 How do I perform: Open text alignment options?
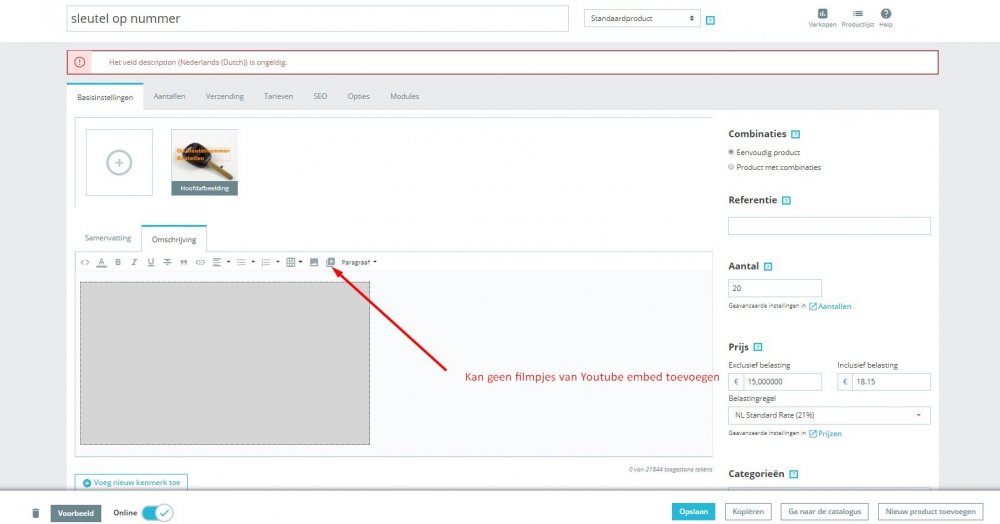tap(221, 262)
